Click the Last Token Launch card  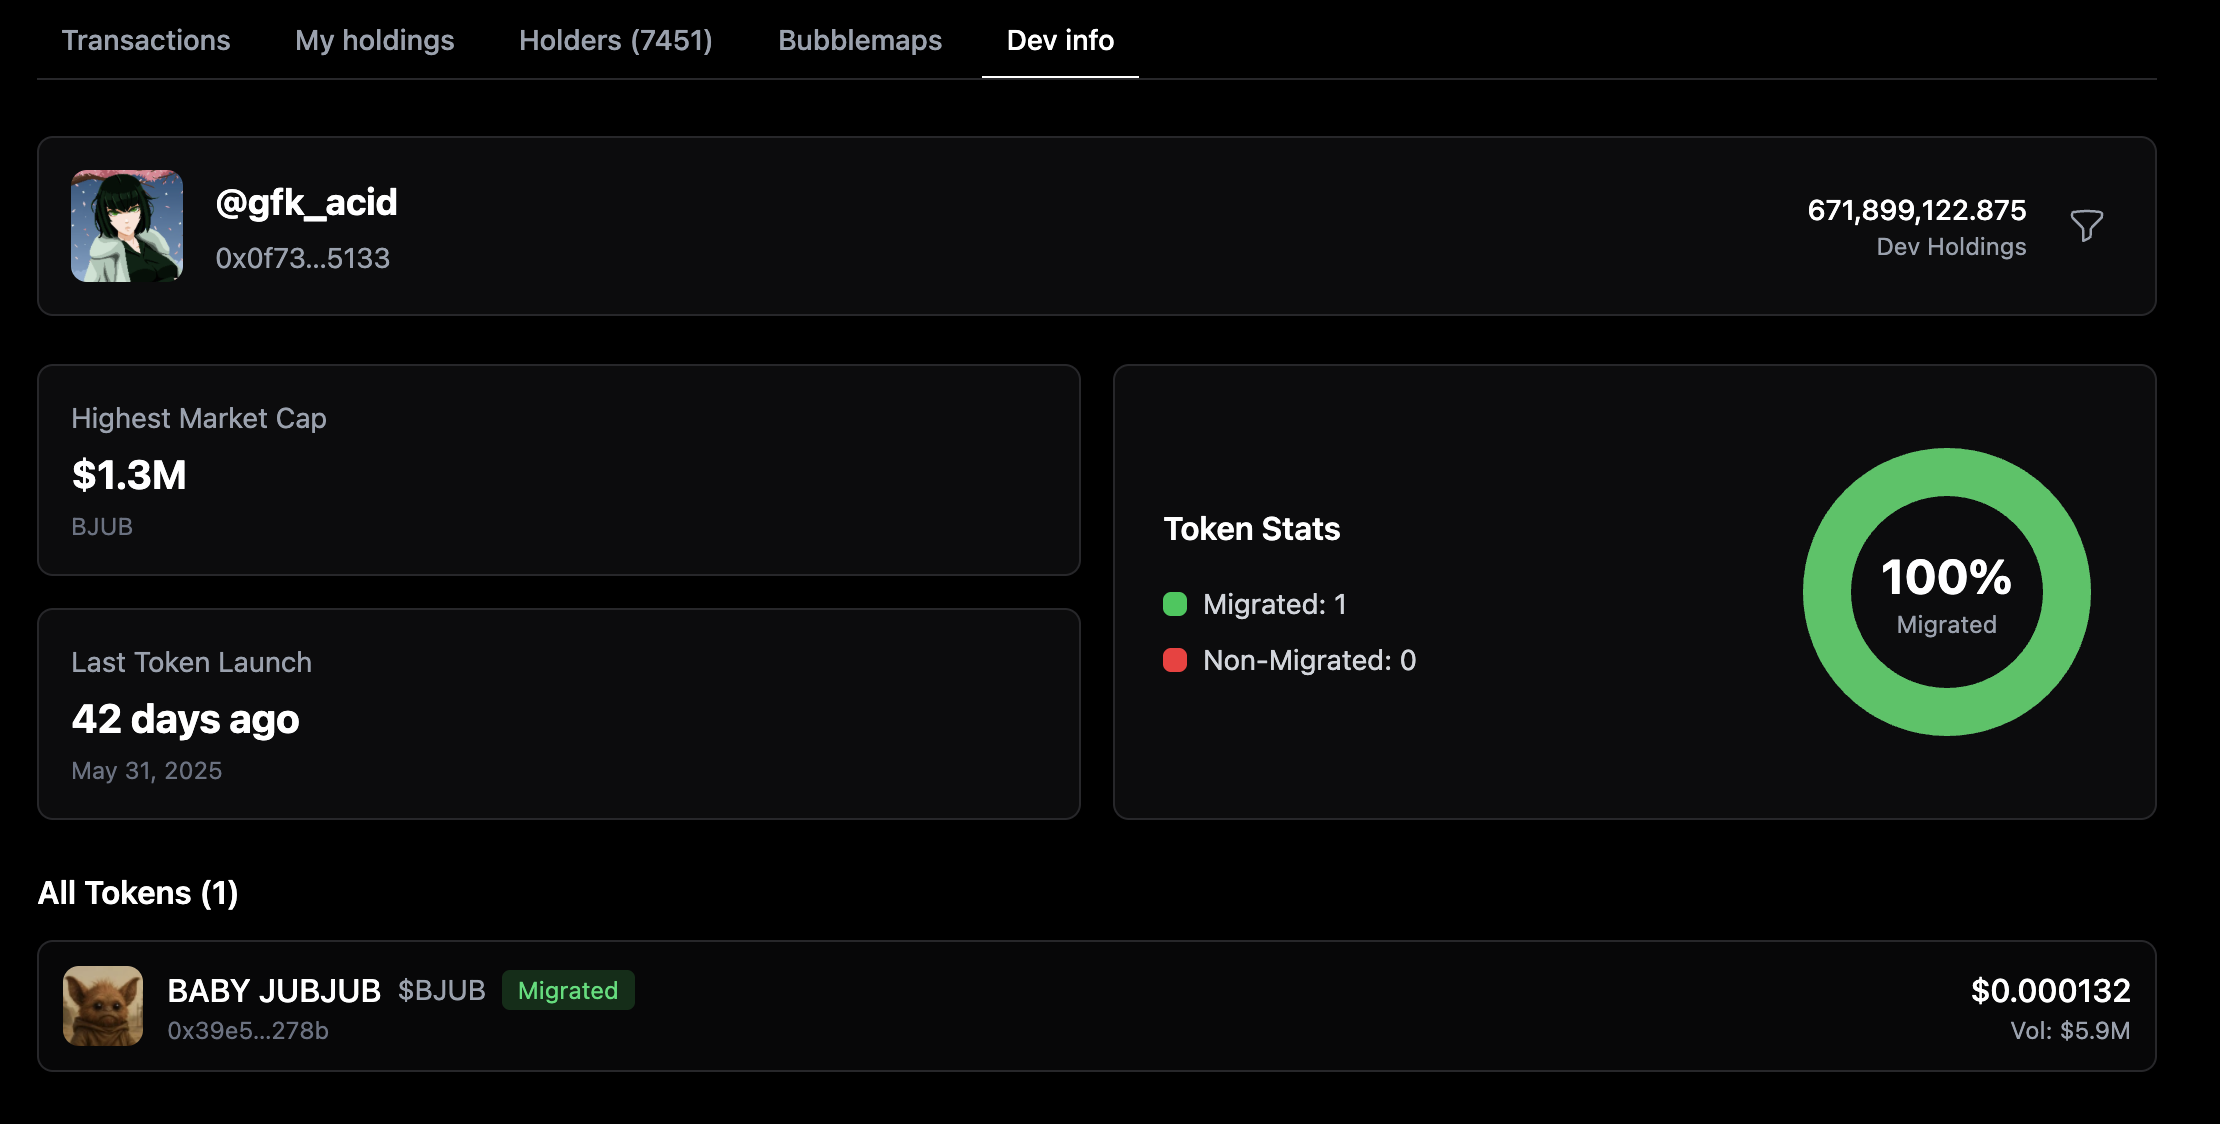pos(558,714)
